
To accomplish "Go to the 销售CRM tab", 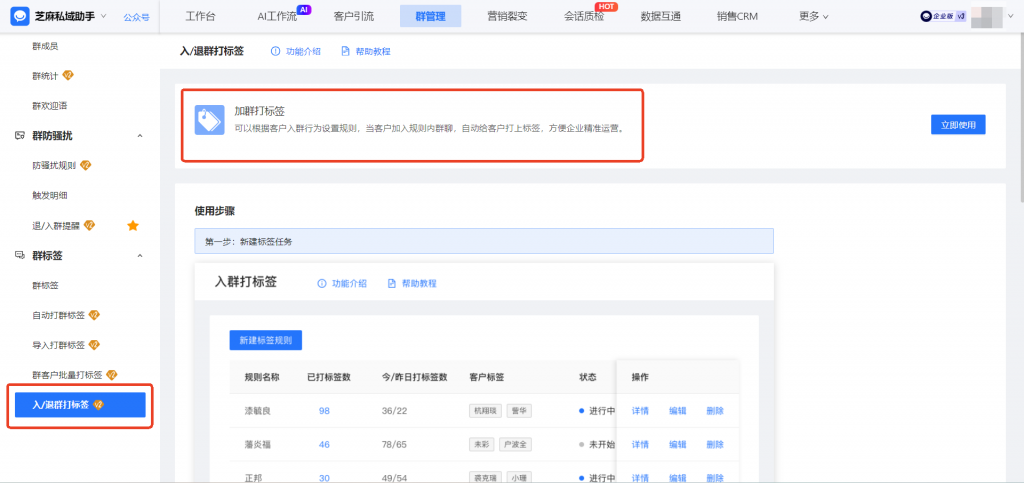I will (x=737, y=16).
